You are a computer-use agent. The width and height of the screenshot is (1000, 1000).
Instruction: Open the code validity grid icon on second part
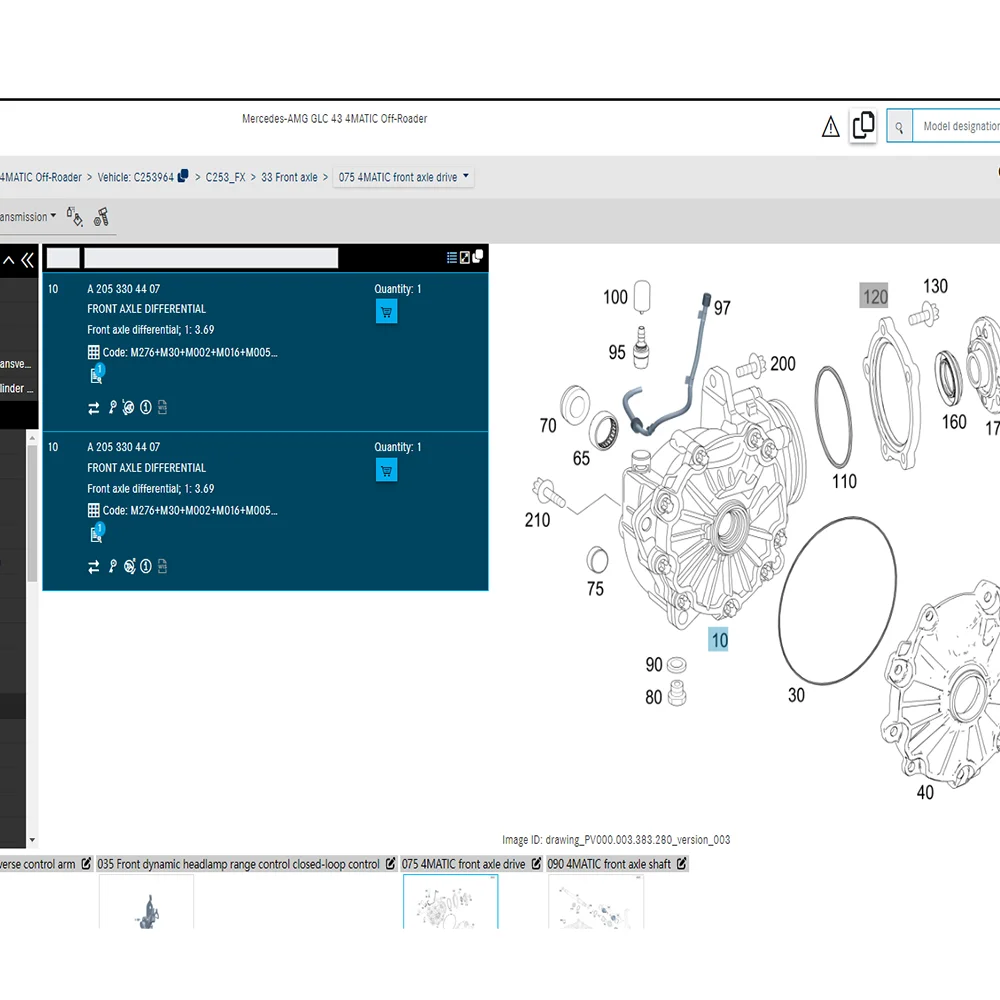[94, 510]
